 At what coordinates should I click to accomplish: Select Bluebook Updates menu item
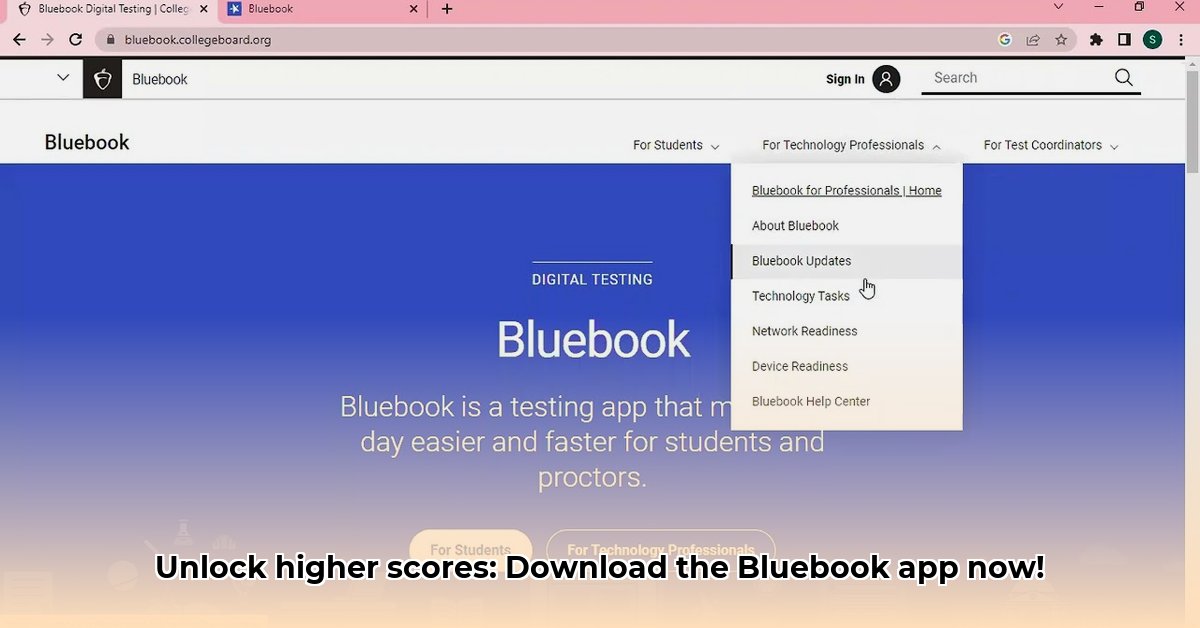point(847,261)
